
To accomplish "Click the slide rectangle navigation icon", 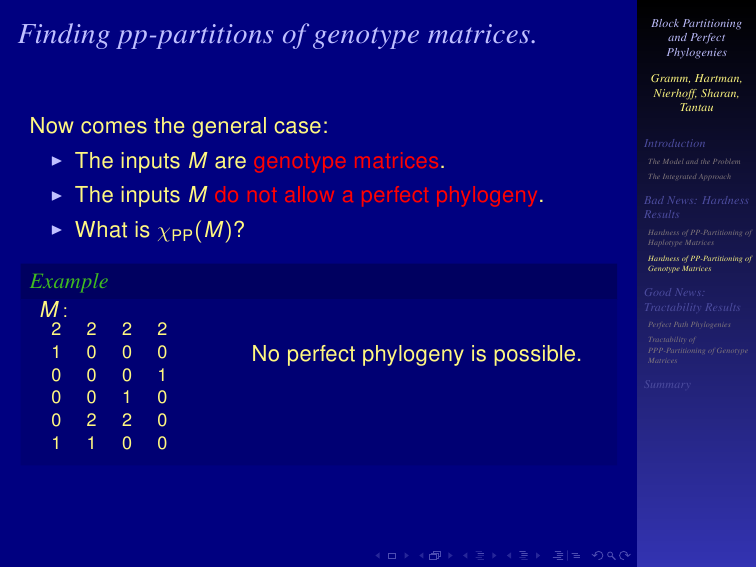I will pos(392,555).
